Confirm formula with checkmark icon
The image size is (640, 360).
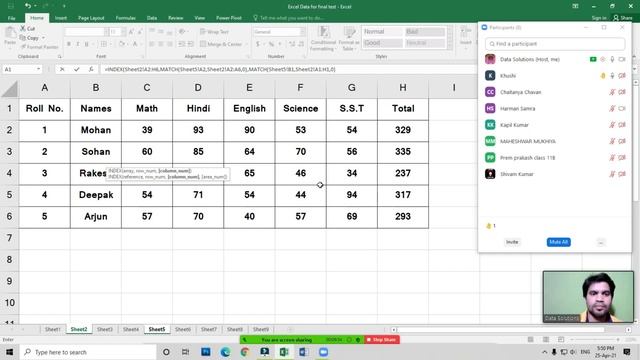click(x=76, y=69)
